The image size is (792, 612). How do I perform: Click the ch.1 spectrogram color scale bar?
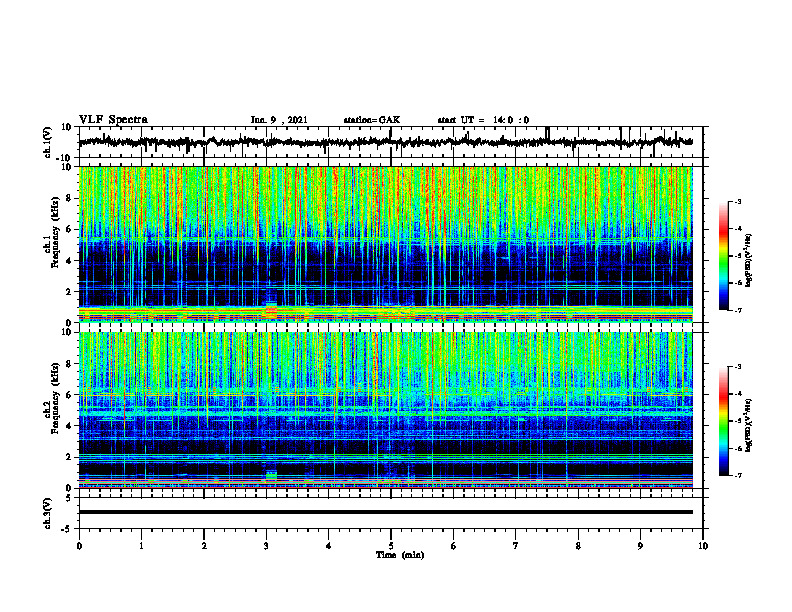[723, 256]
